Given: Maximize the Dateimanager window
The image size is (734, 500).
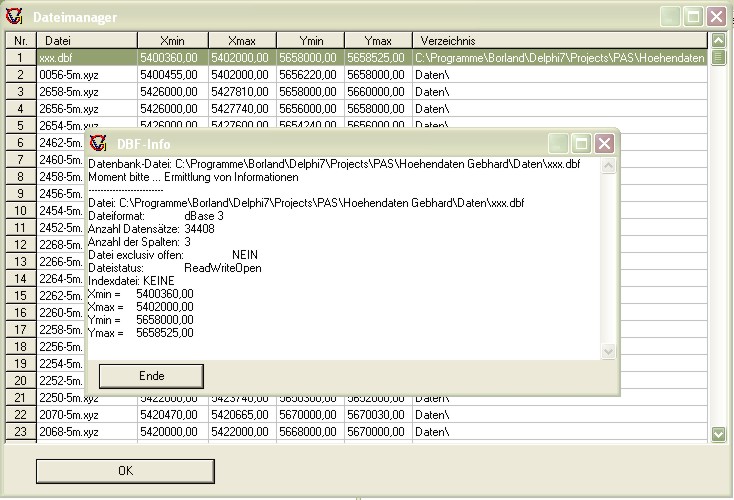Looking at the screenshot, I should coord(693,17).
